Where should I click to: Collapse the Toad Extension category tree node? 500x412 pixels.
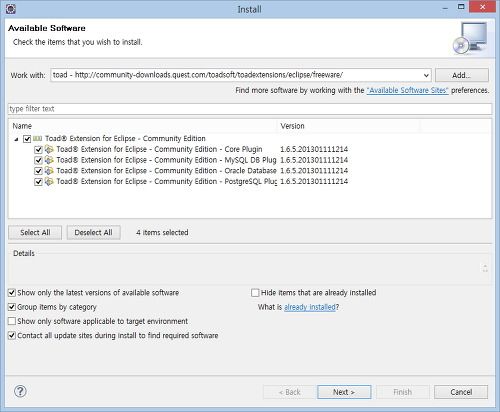pyautogui.click(x=16, y=139)
